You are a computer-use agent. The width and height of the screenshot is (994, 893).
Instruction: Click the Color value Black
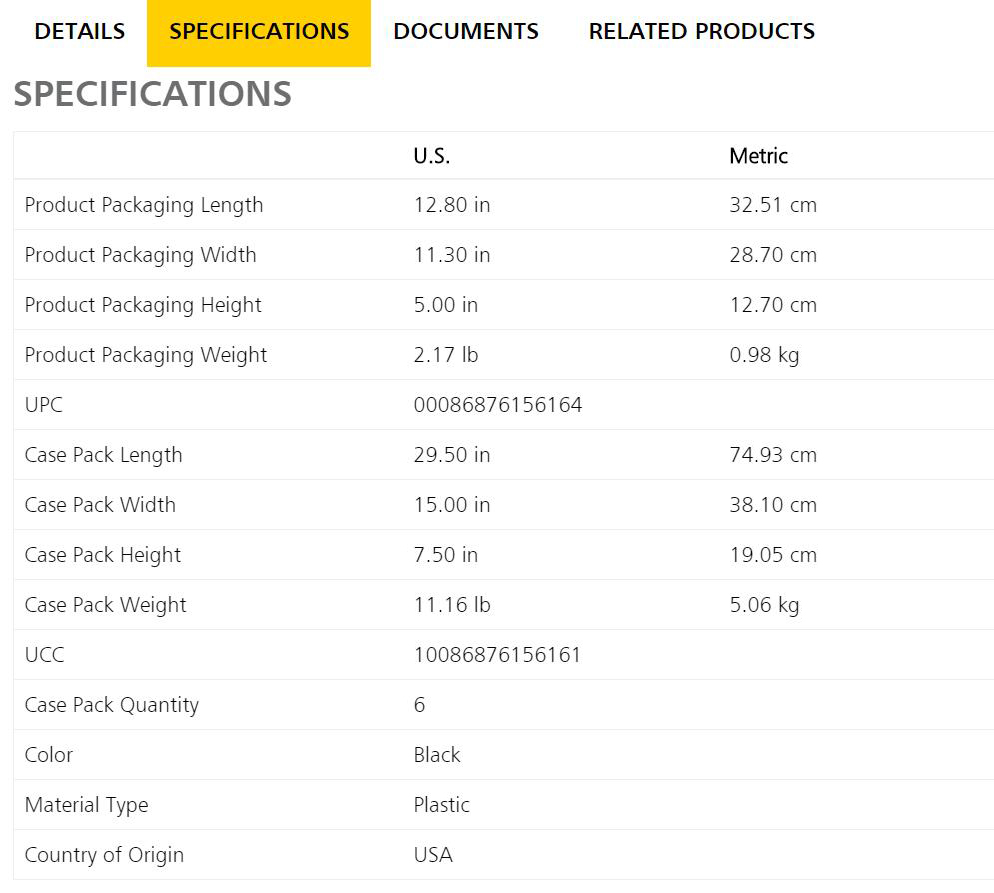(x=437, y=755)
